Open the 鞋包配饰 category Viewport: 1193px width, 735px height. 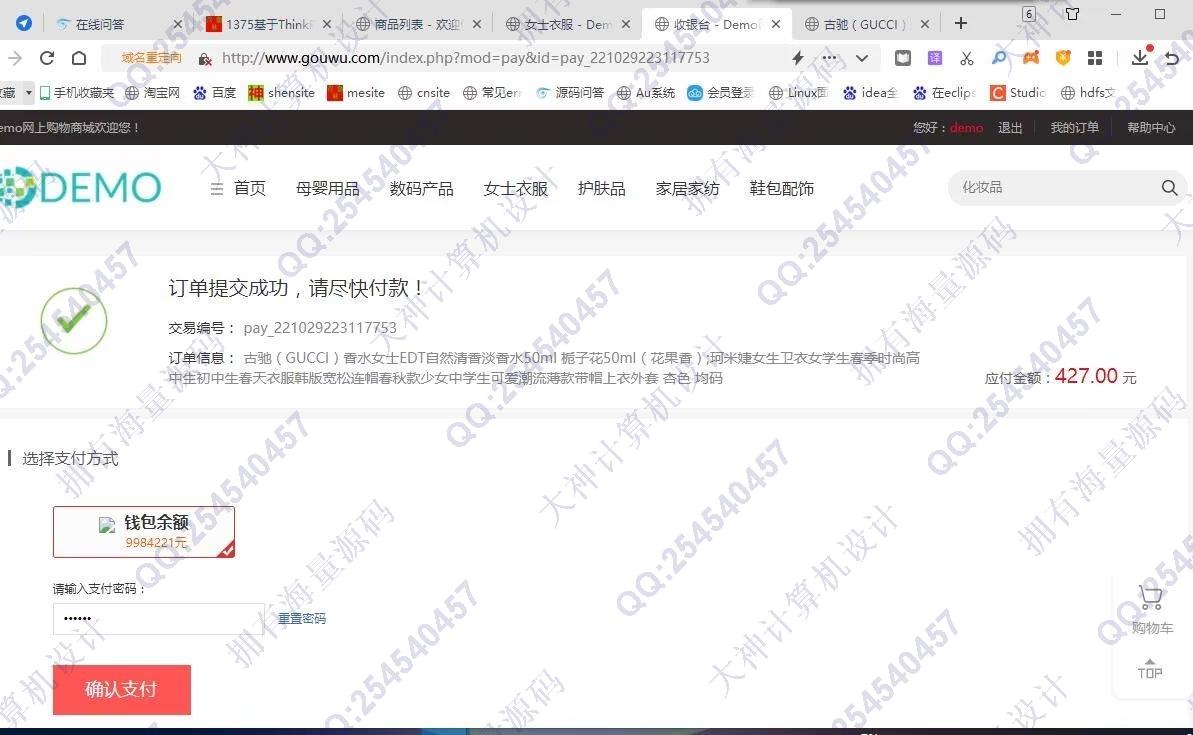point(781,189)
